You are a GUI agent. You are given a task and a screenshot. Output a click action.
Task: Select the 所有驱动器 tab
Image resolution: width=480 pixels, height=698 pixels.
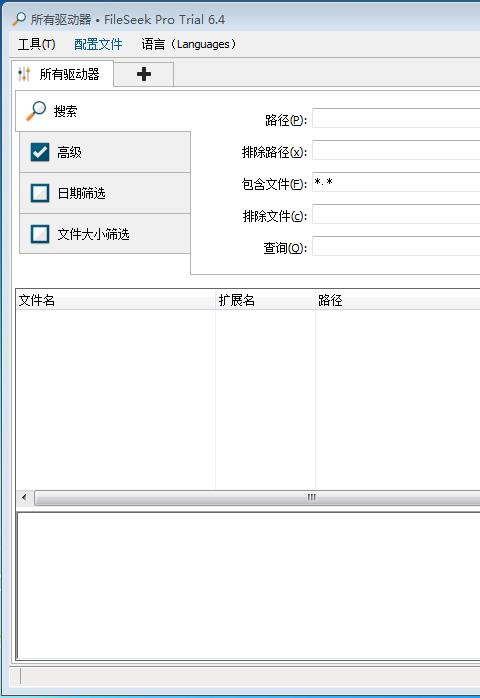pos(62,74)
